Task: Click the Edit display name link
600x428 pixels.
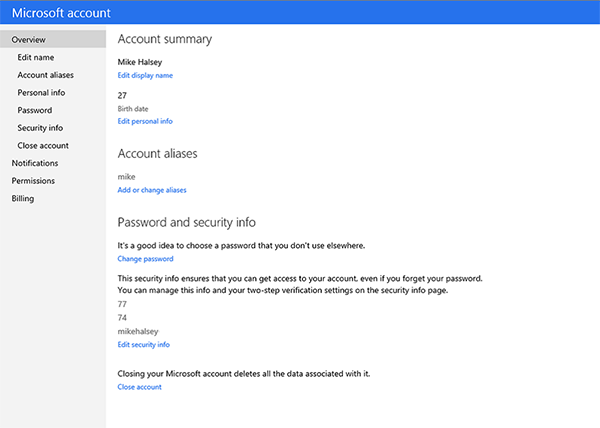Action: [145, 75]
